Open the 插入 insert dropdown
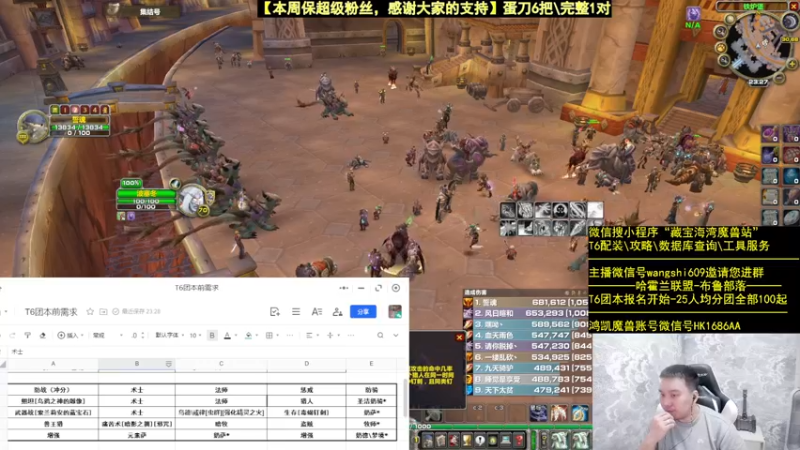The image size is (800, 450). pyautogui.click(x=70, y=335)
